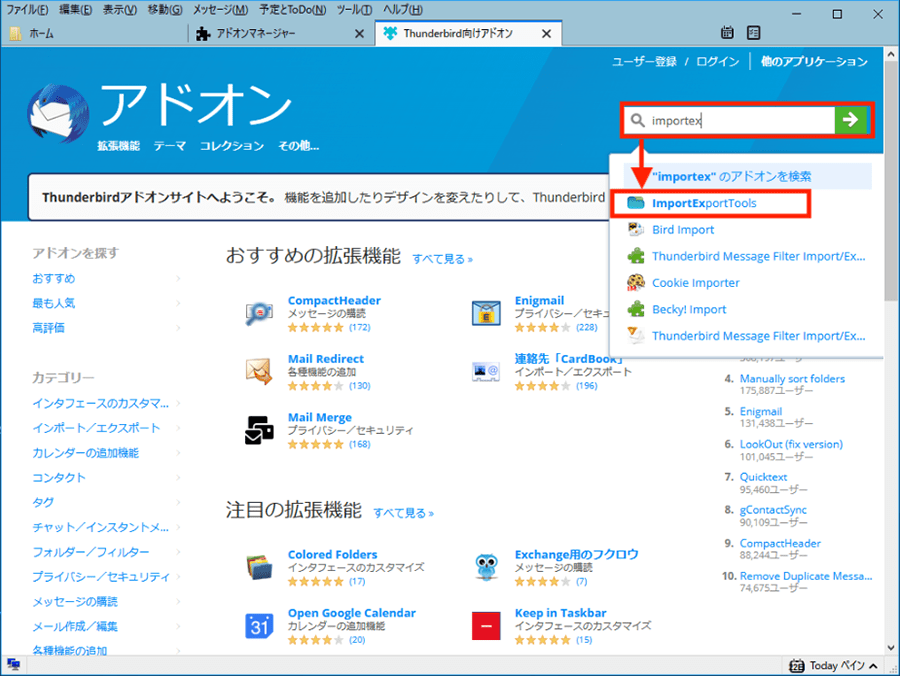Choose Bird Import from suggestion list
This screenshot has width=900, height=676.
[683, 230]
